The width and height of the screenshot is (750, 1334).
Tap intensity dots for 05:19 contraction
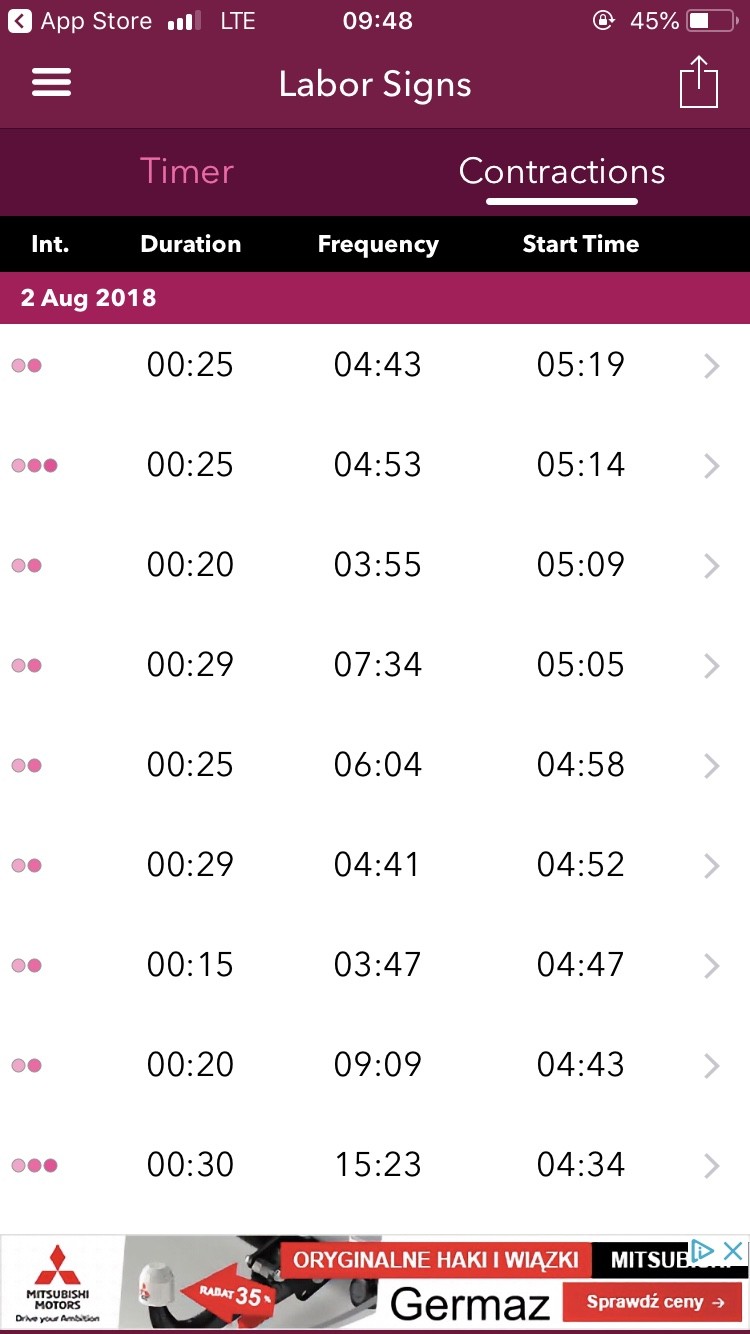pyautogui.click(x=27, y=365)
